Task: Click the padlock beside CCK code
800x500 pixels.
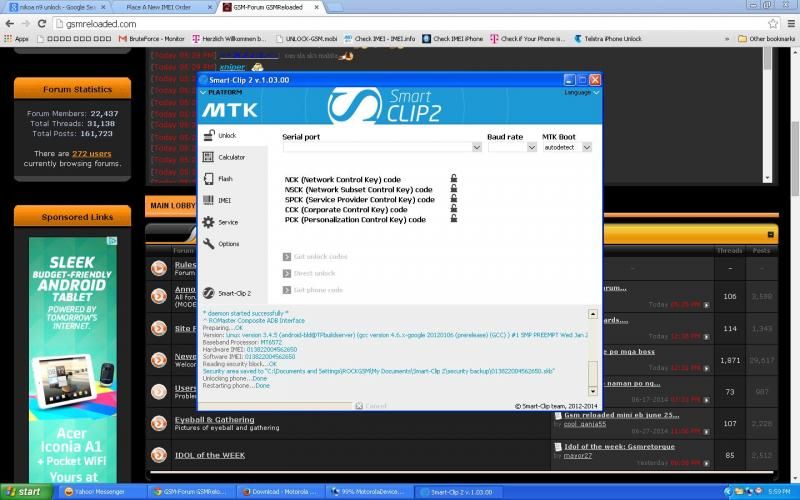Action: [x=454, y=208]
